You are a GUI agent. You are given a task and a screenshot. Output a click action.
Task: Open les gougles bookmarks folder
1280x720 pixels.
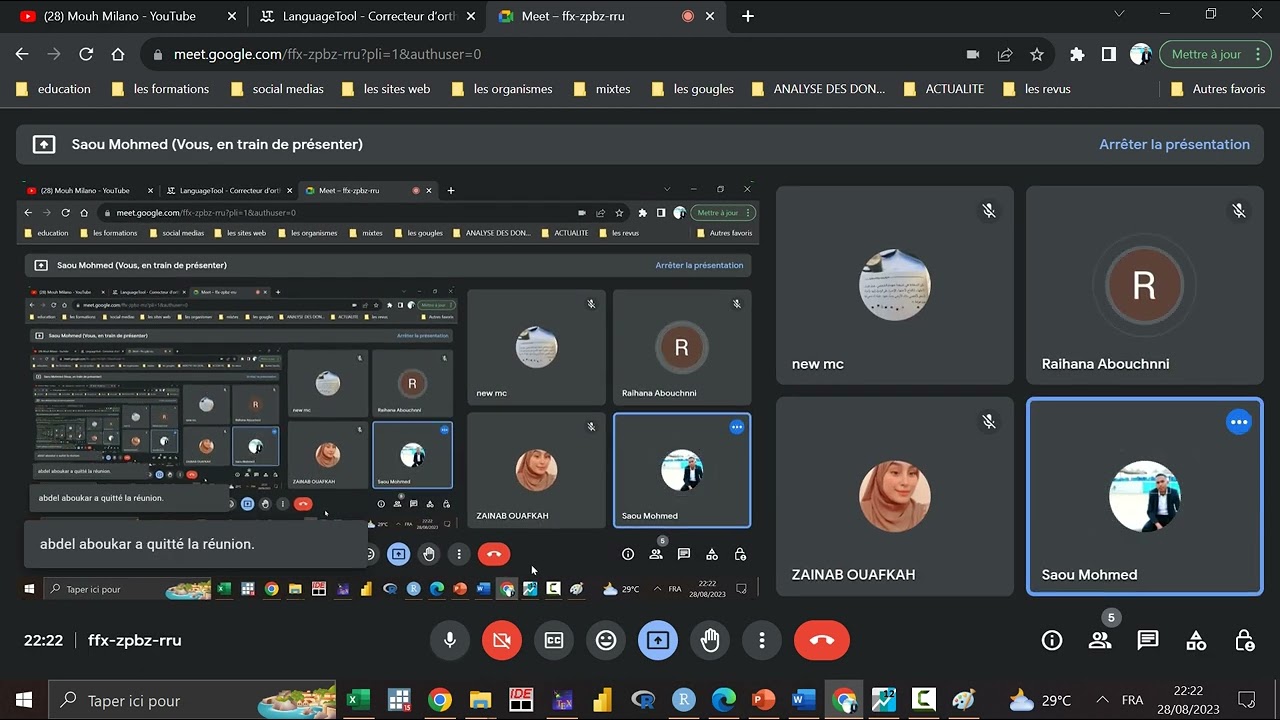click(x=692, y=89)
